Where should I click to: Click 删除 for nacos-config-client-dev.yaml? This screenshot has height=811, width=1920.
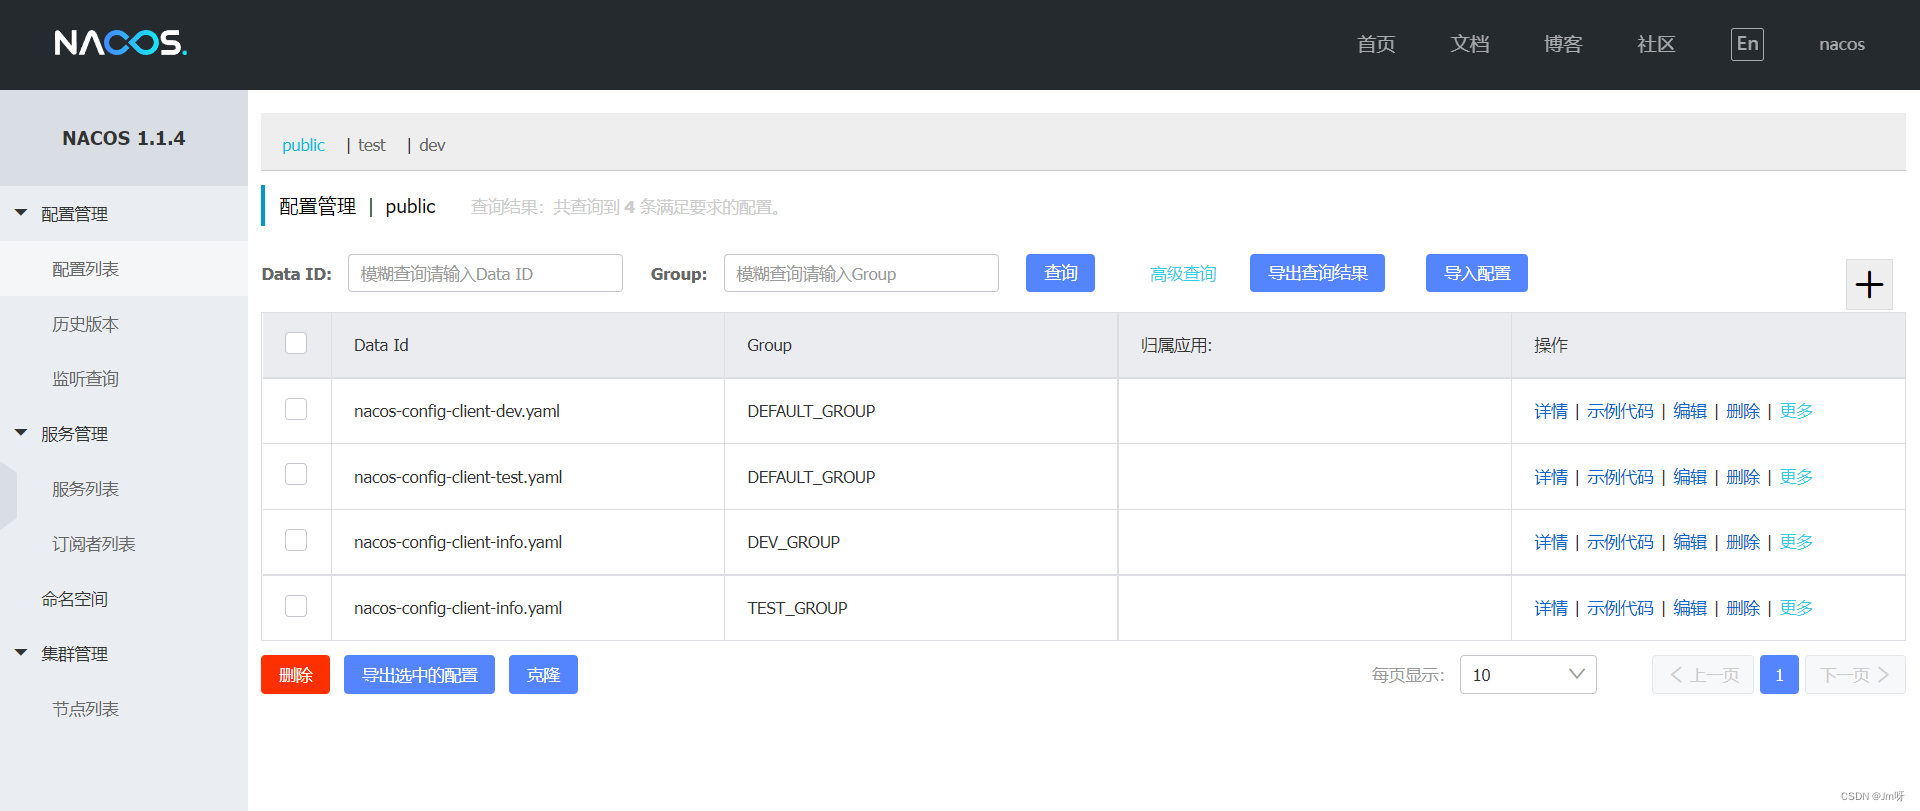(x=1743, y=411)
